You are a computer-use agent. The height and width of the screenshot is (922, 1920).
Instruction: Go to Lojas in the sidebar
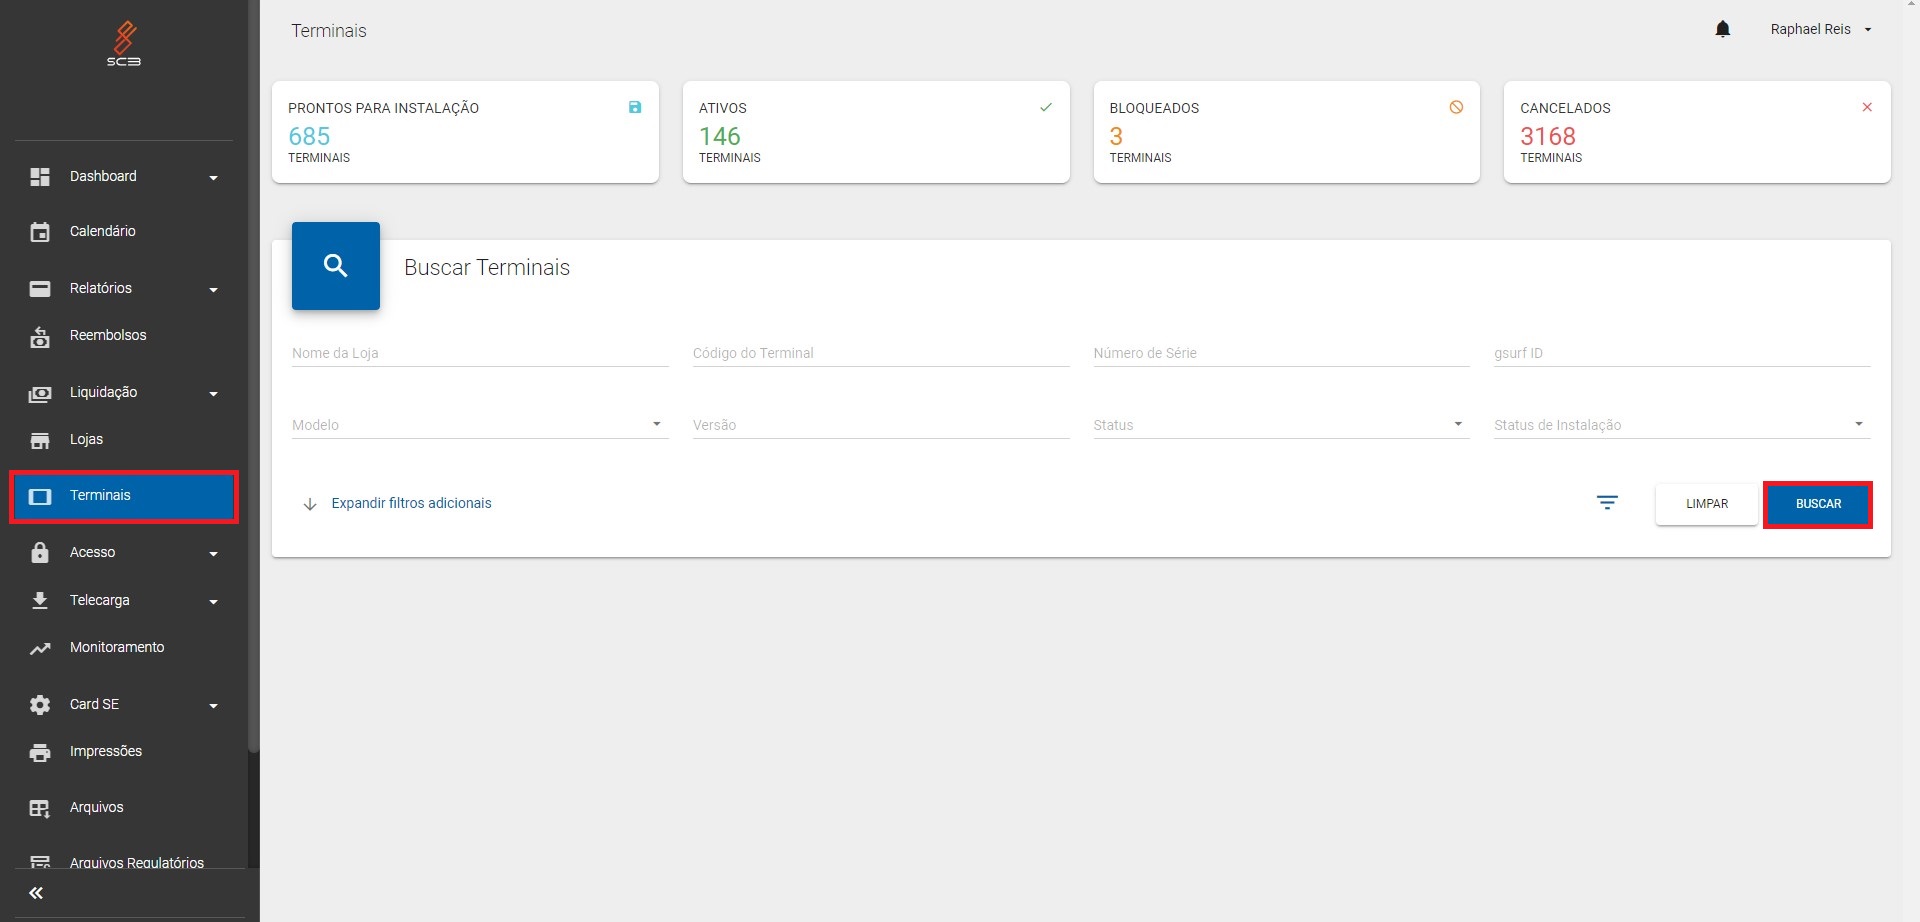(86, 439)
